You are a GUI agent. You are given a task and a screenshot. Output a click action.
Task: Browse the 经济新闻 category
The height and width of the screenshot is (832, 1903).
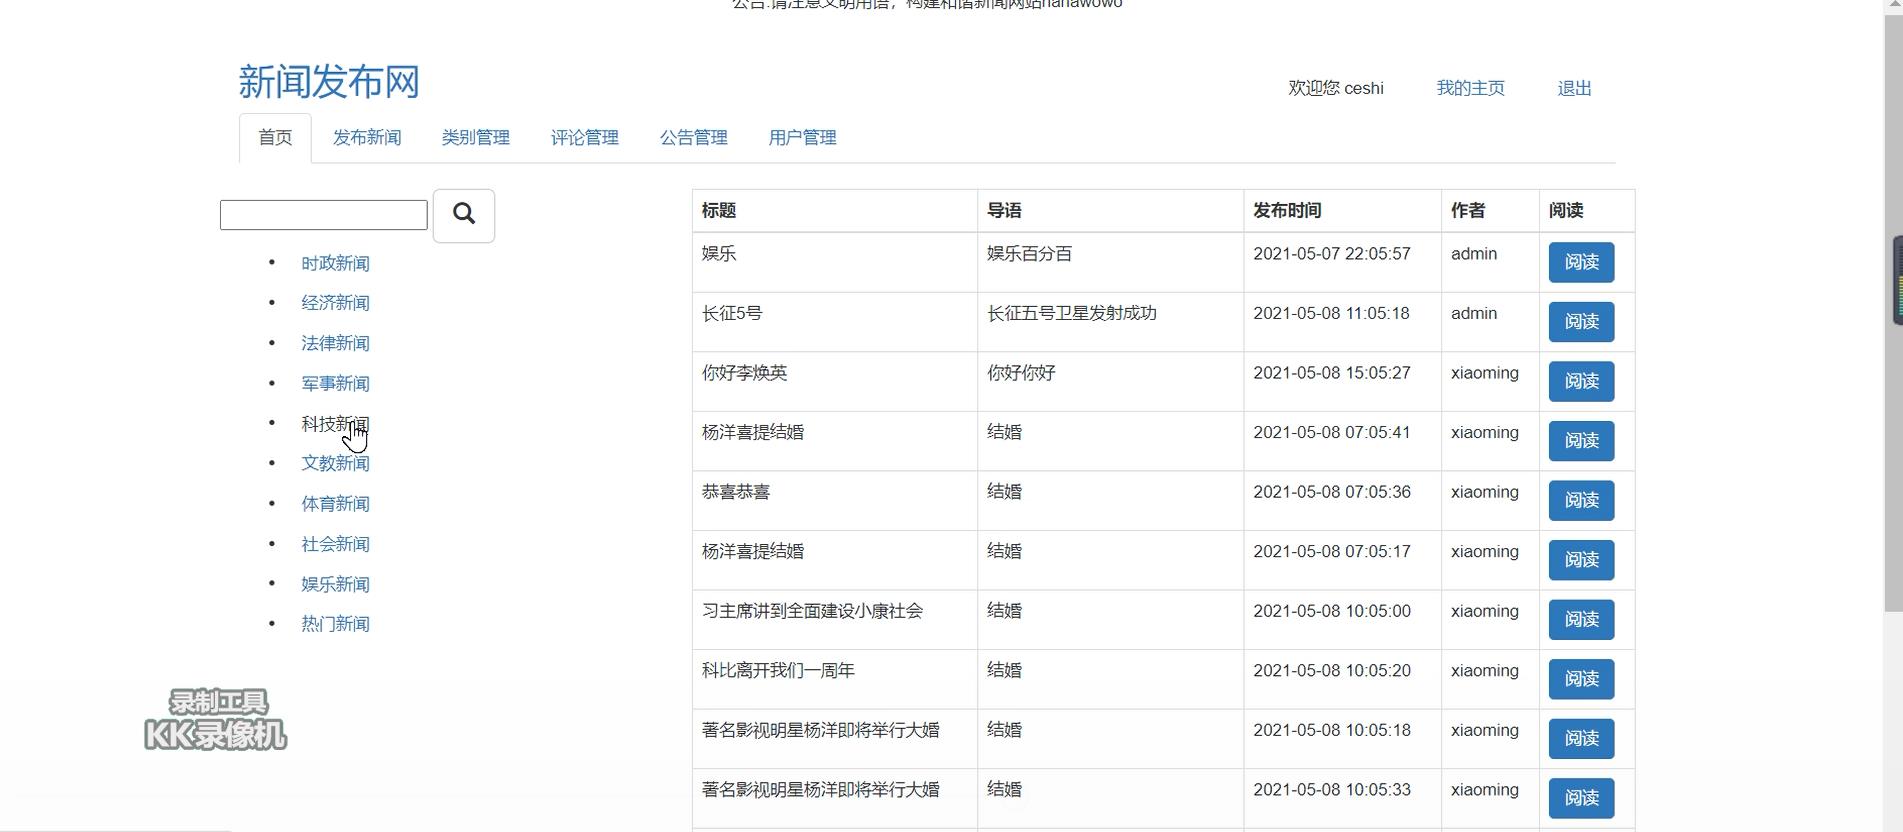(x=335, y=303)
